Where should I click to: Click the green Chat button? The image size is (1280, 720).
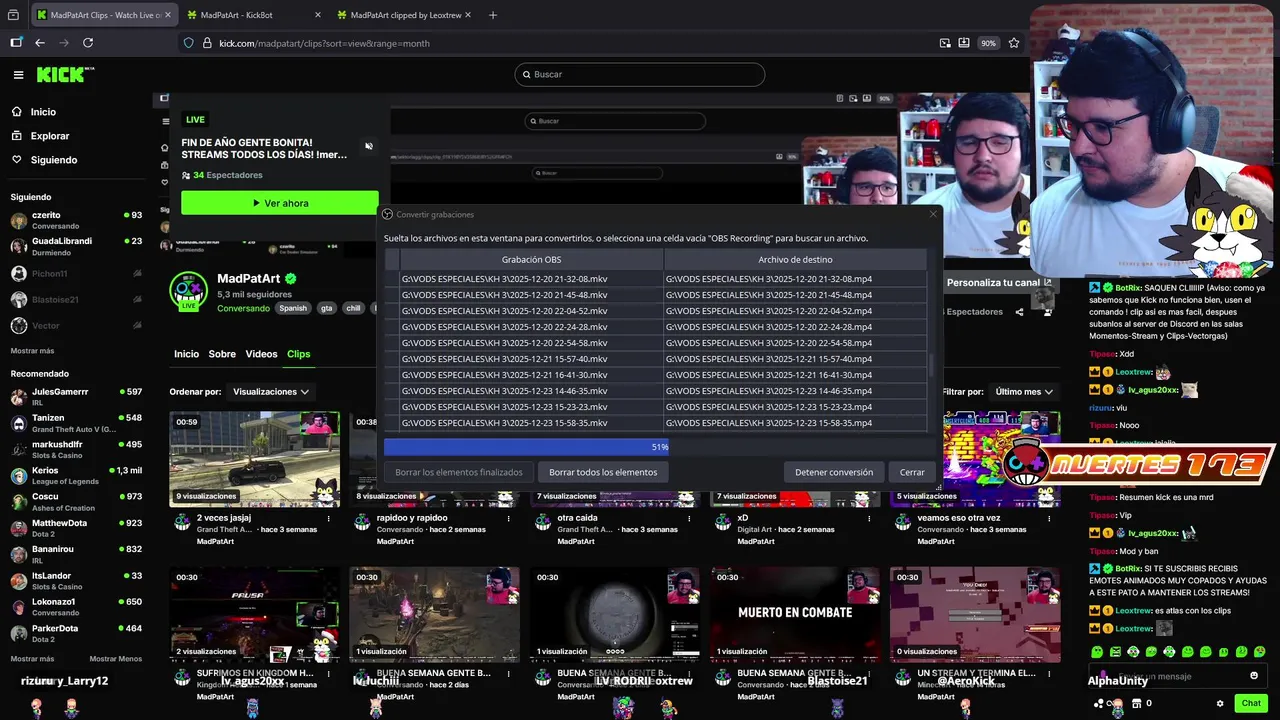click(1251, 703)
